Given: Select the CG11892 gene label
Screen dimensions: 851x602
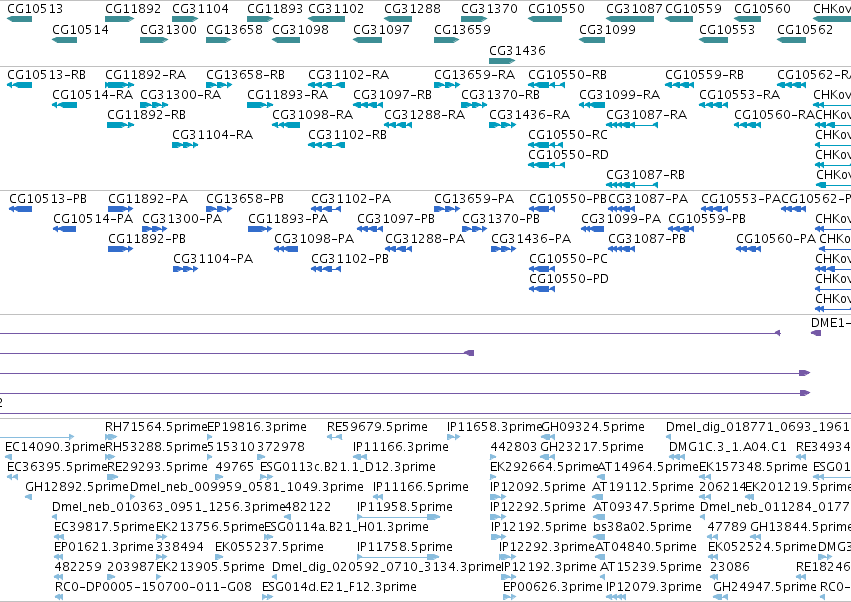Looking at the screenshot, I should tap(133, 9).
